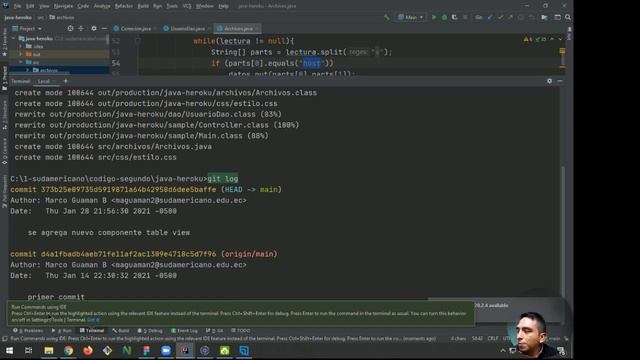
Task: Open the Event Log tool window
Action: 184,331
